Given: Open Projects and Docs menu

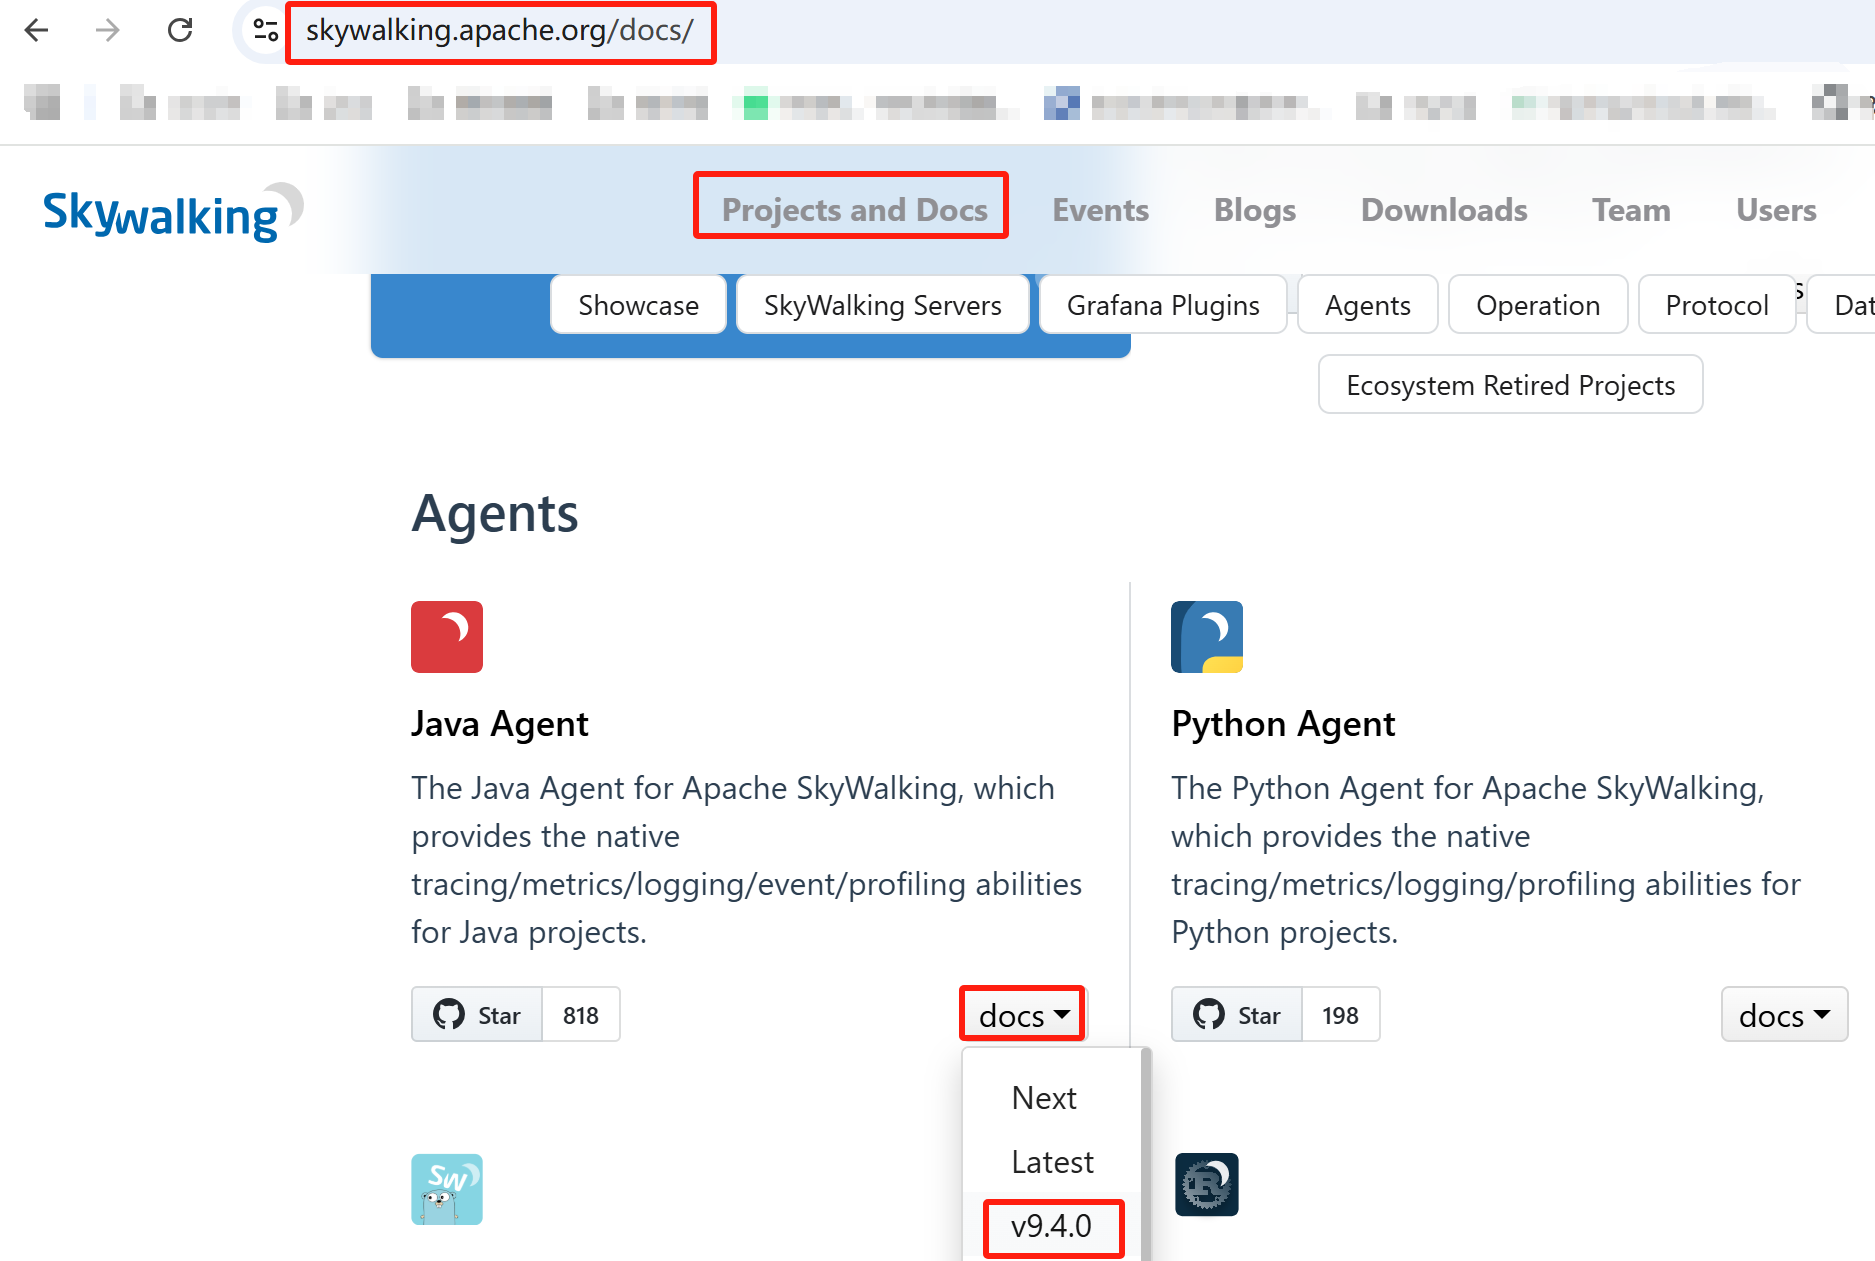Looking at the screenshot, I should tap(854, 210).
